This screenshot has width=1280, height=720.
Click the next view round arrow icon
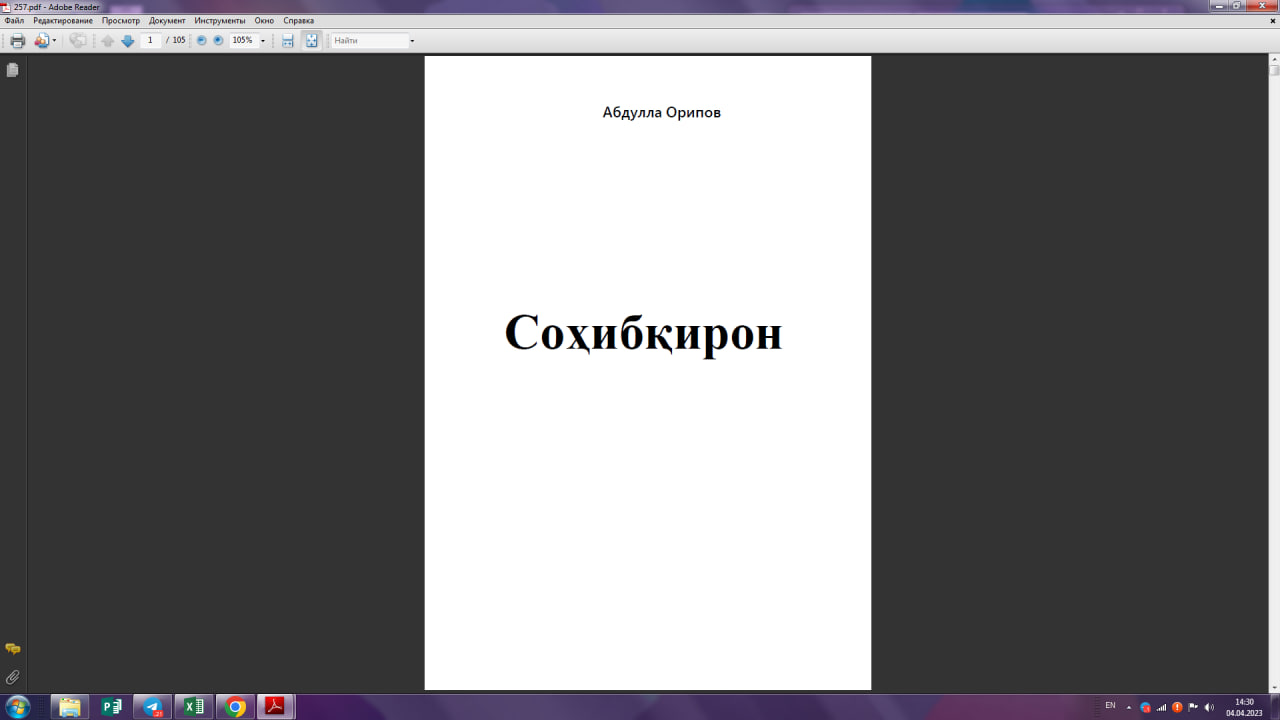pos(216,40)
